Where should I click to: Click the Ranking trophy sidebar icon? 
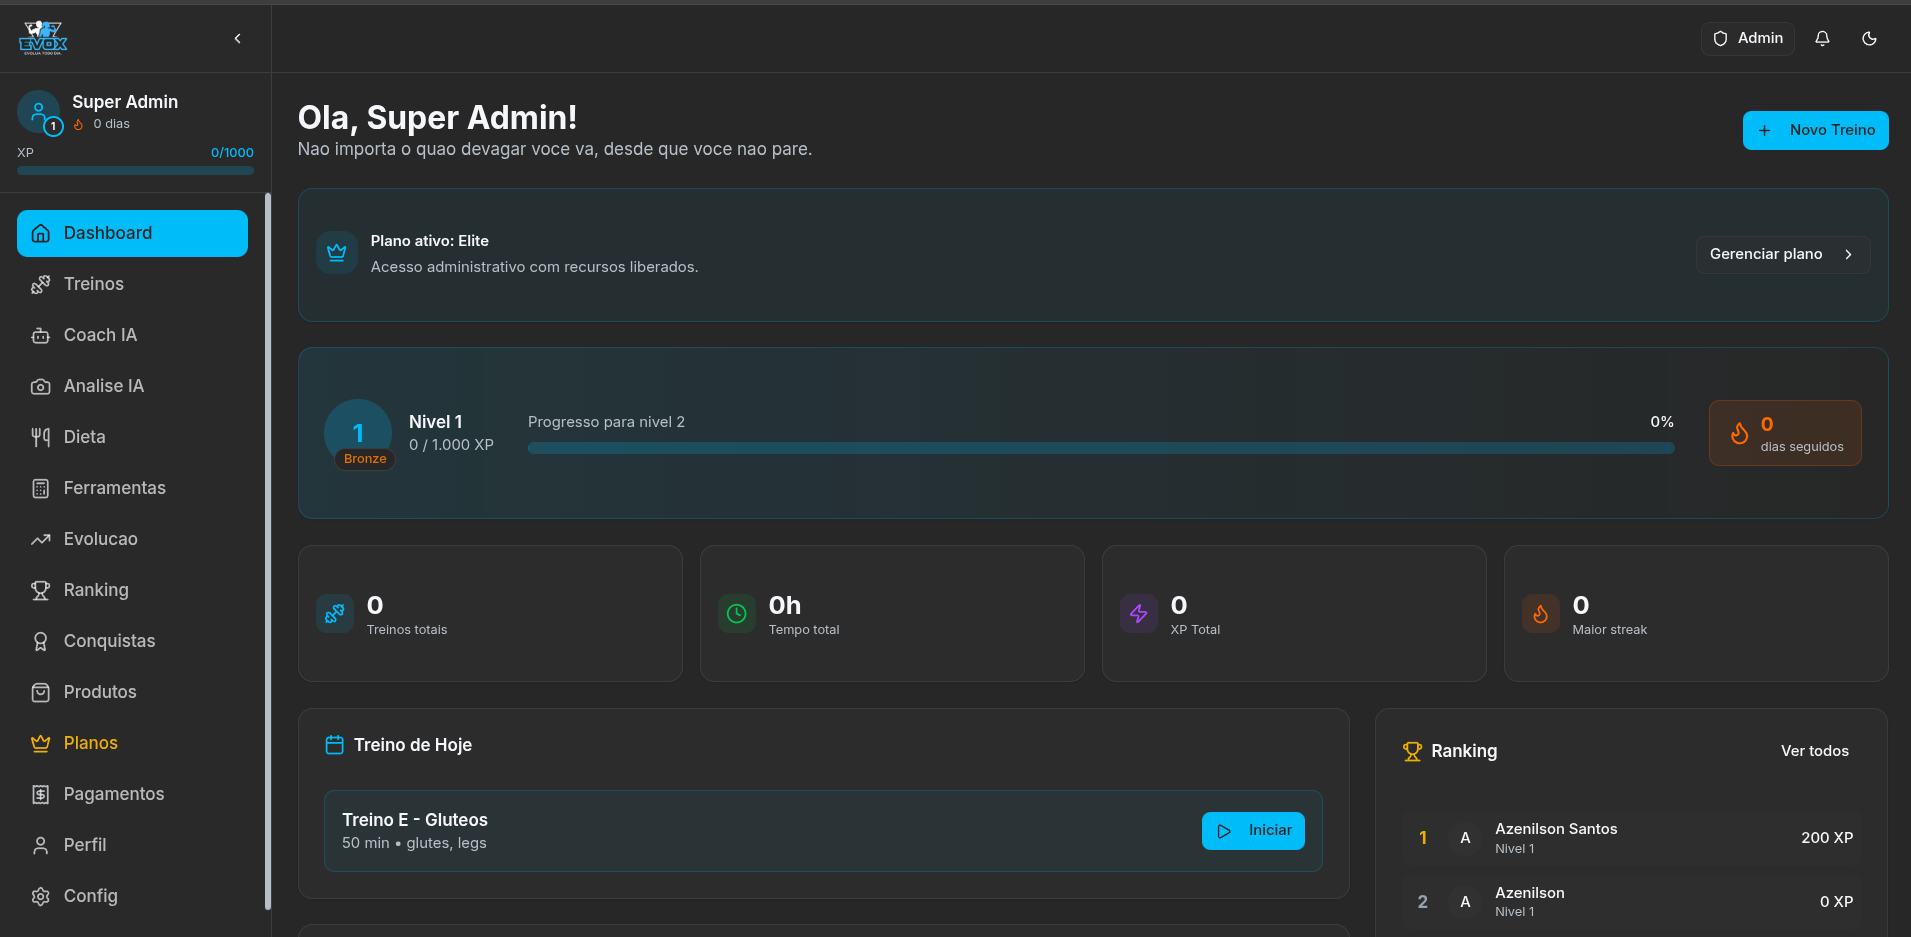pos(40,590)
